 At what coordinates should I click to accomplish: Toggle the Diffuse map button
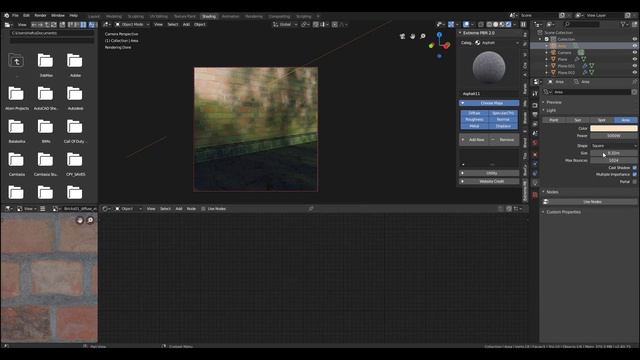pos(474,113)
